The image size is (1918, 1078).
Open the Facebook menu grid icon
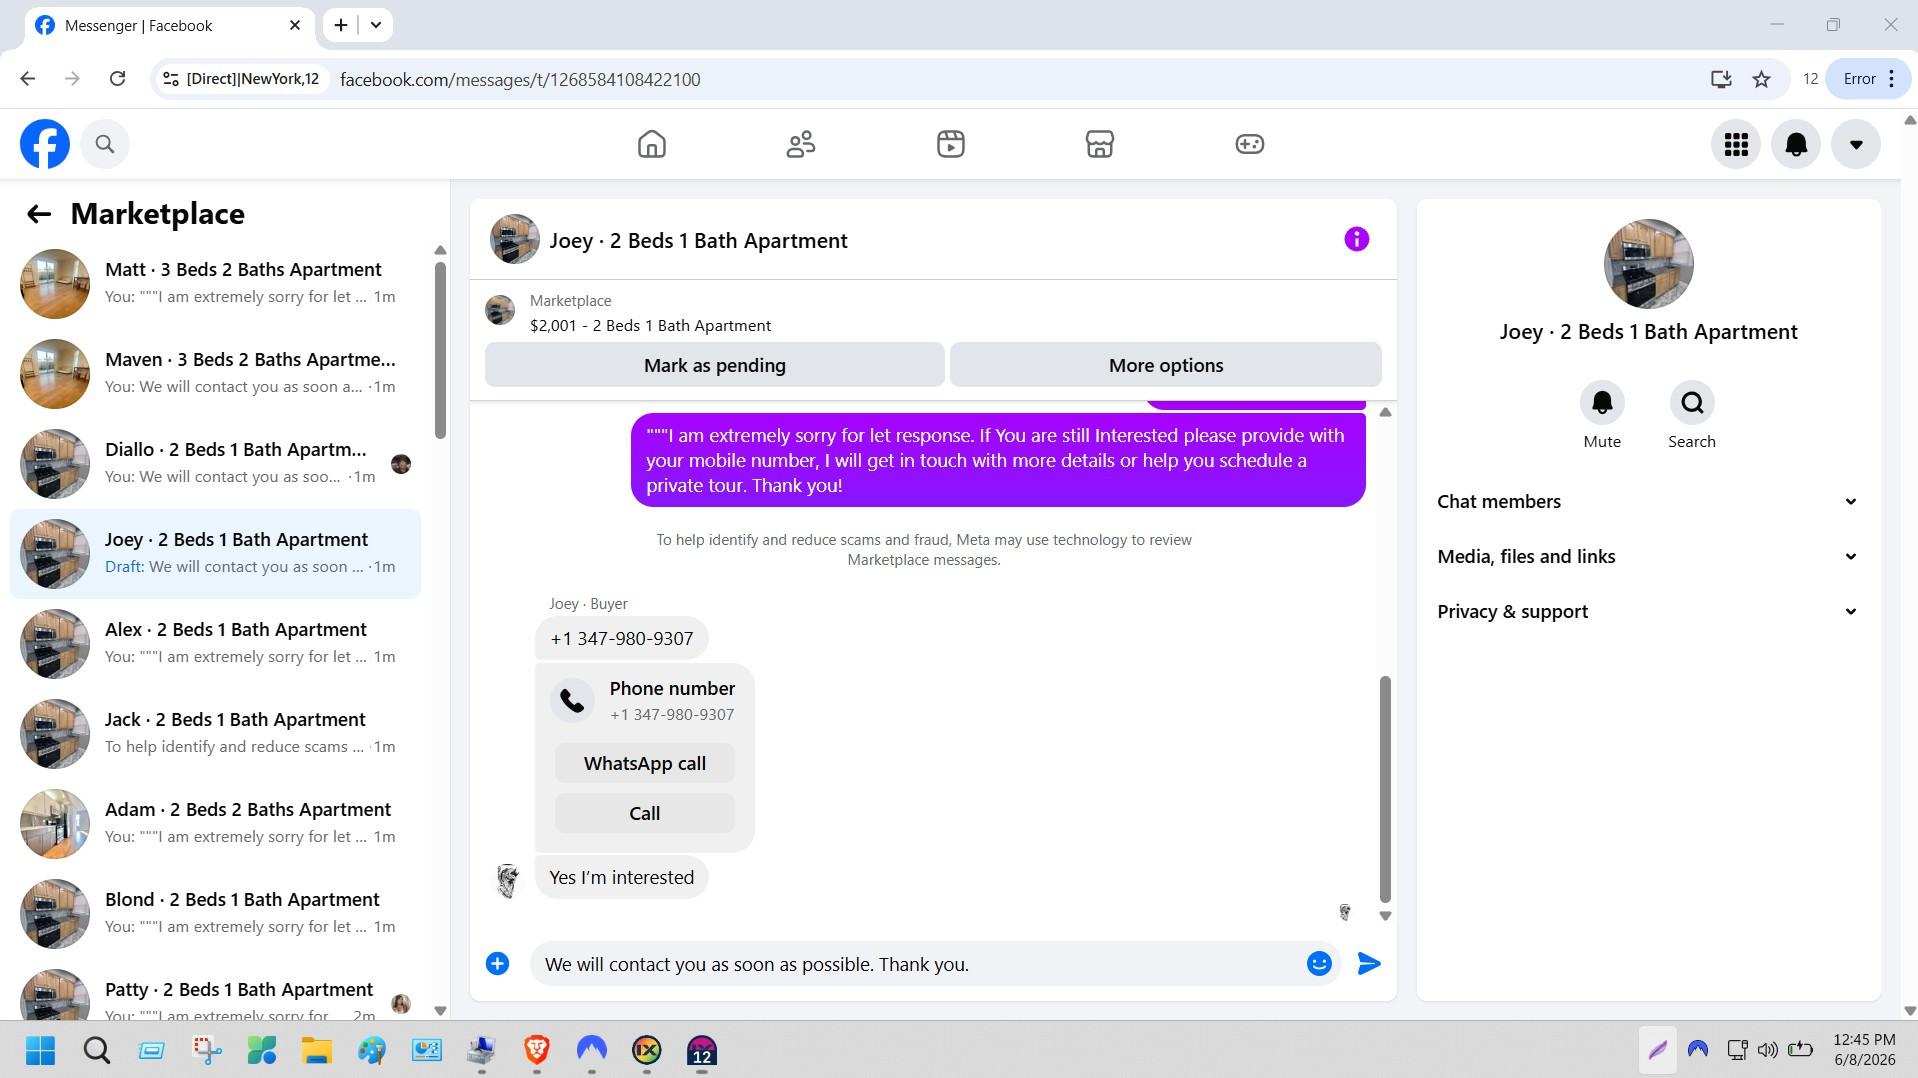pos(1736,144)
